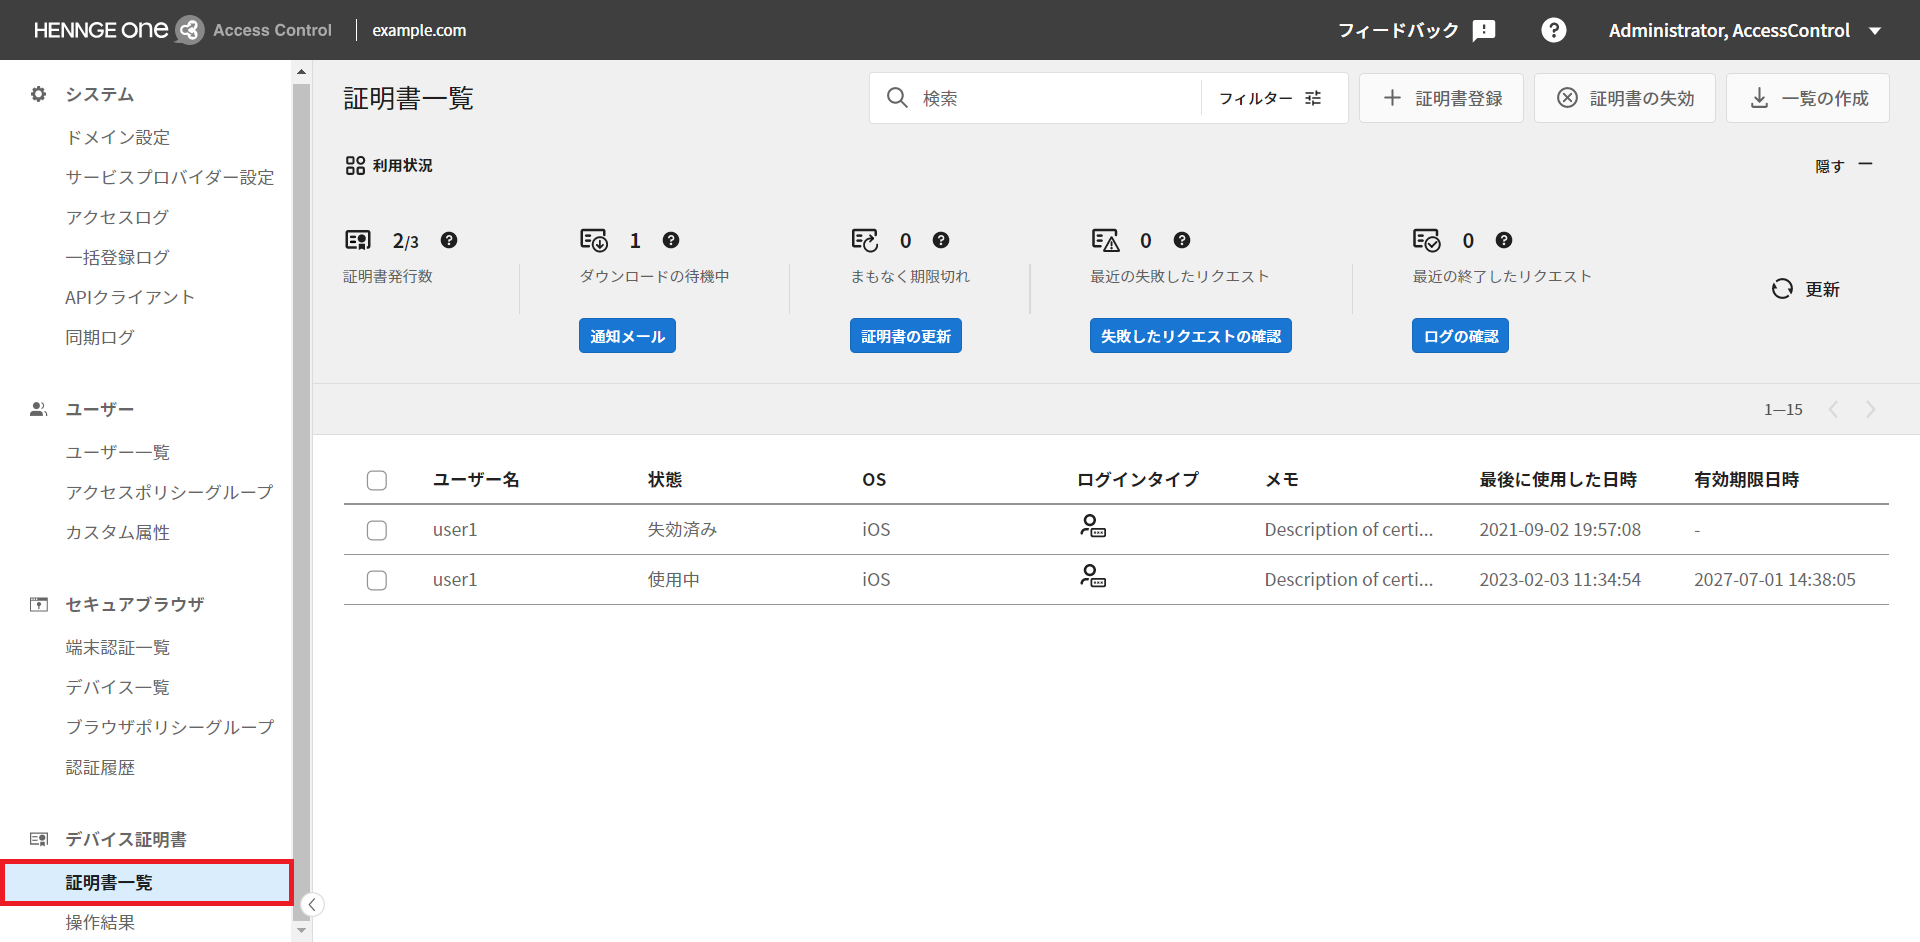Open APIクライアント in sidebar
Screen dimensions: 1920x942
click(130, 297)
